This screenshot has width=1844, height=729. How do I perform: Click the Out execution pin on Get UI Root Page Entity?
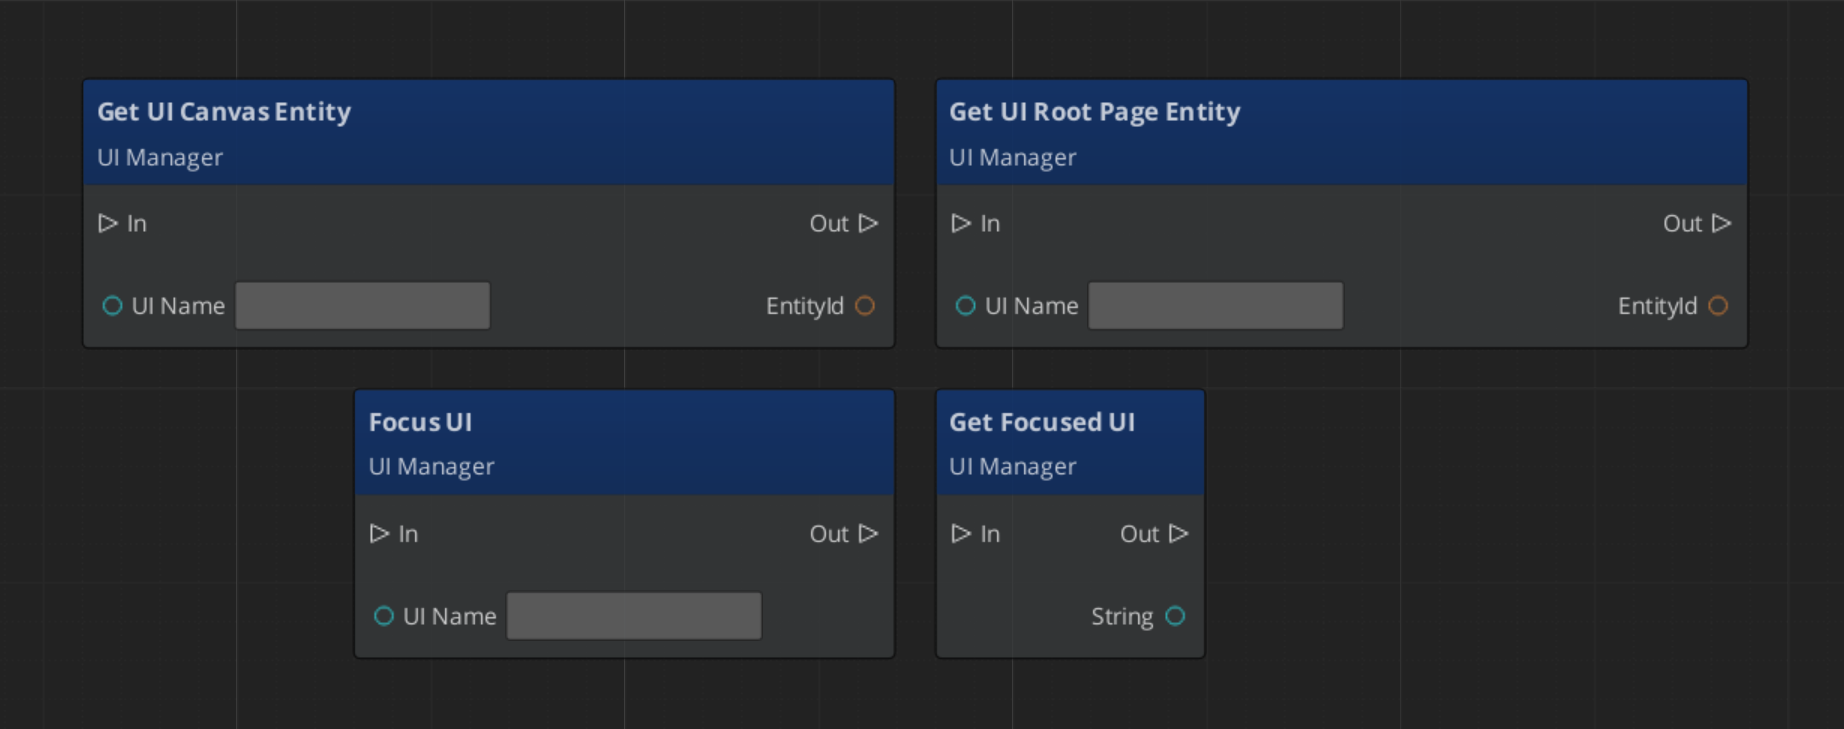[x=1721, y=223]
